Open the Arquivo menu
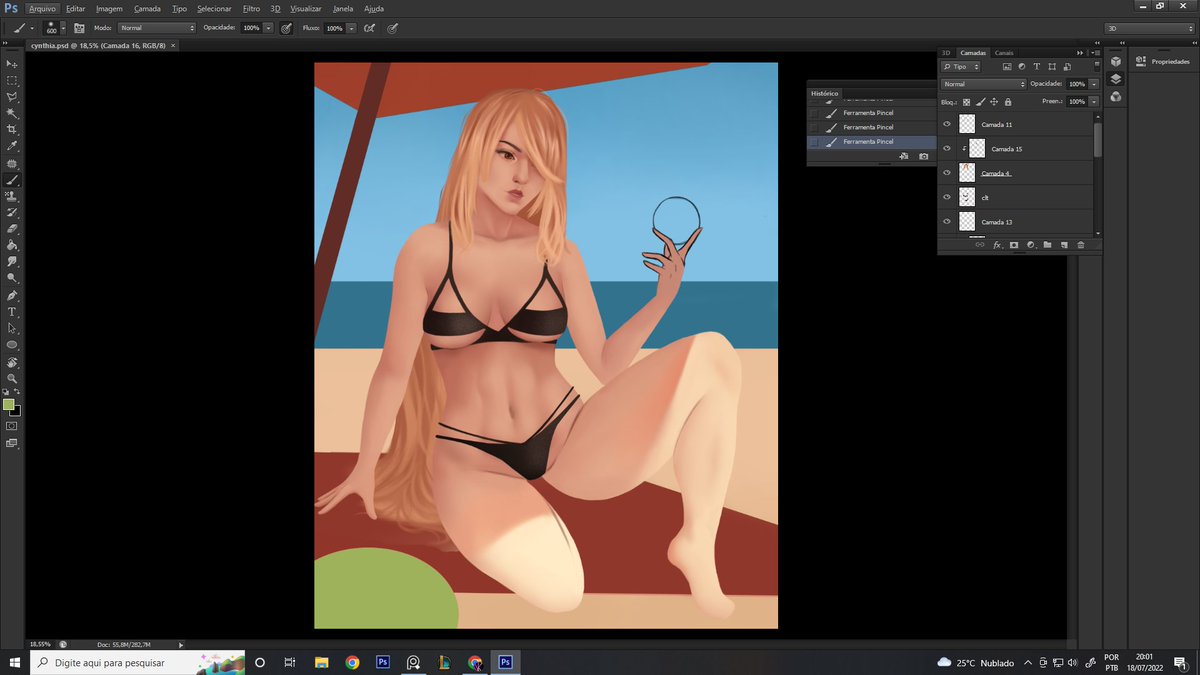Image resolution: width=1200 pixels, height=675 pixels. [43, 8]
